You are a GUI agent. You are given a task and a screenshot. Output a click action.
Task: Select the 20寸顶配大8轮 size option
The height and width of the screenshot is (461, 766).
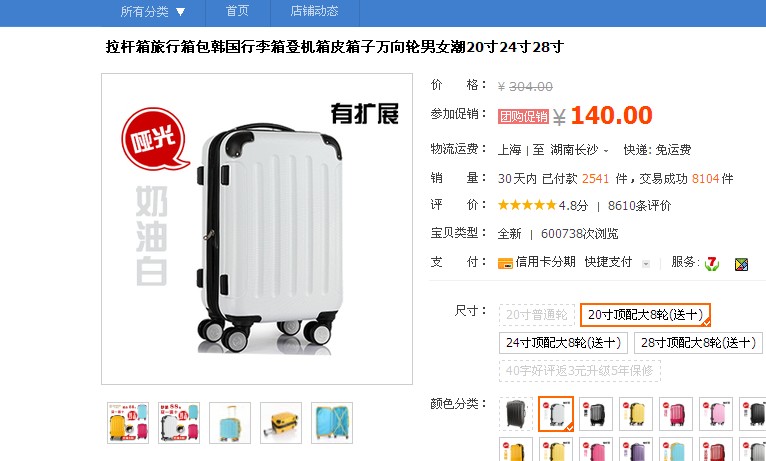tap(645, 315)
